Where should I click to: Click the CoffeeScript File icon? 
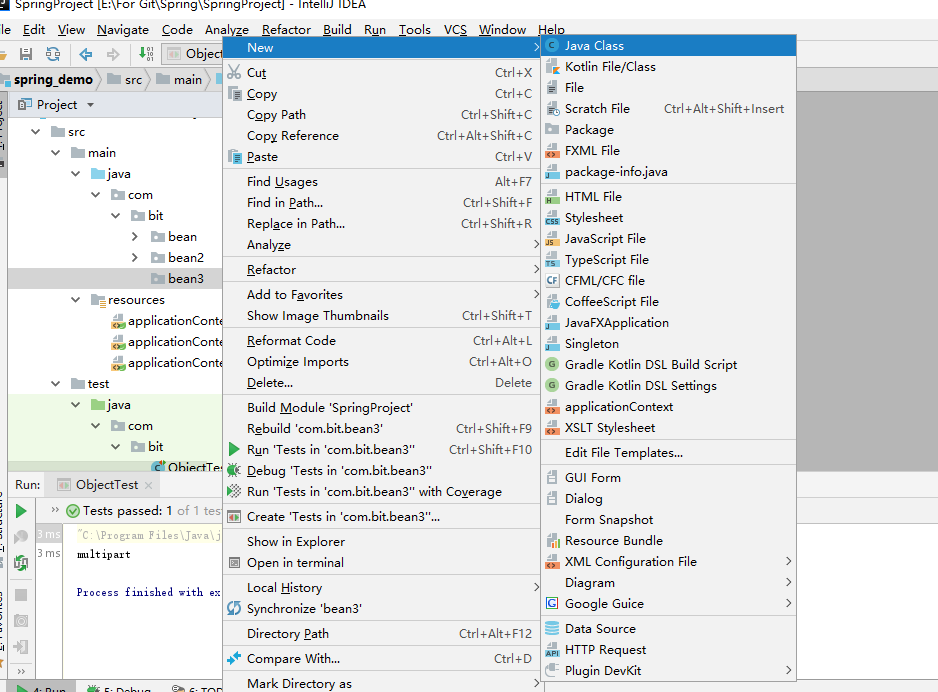(x=552, y=301)
